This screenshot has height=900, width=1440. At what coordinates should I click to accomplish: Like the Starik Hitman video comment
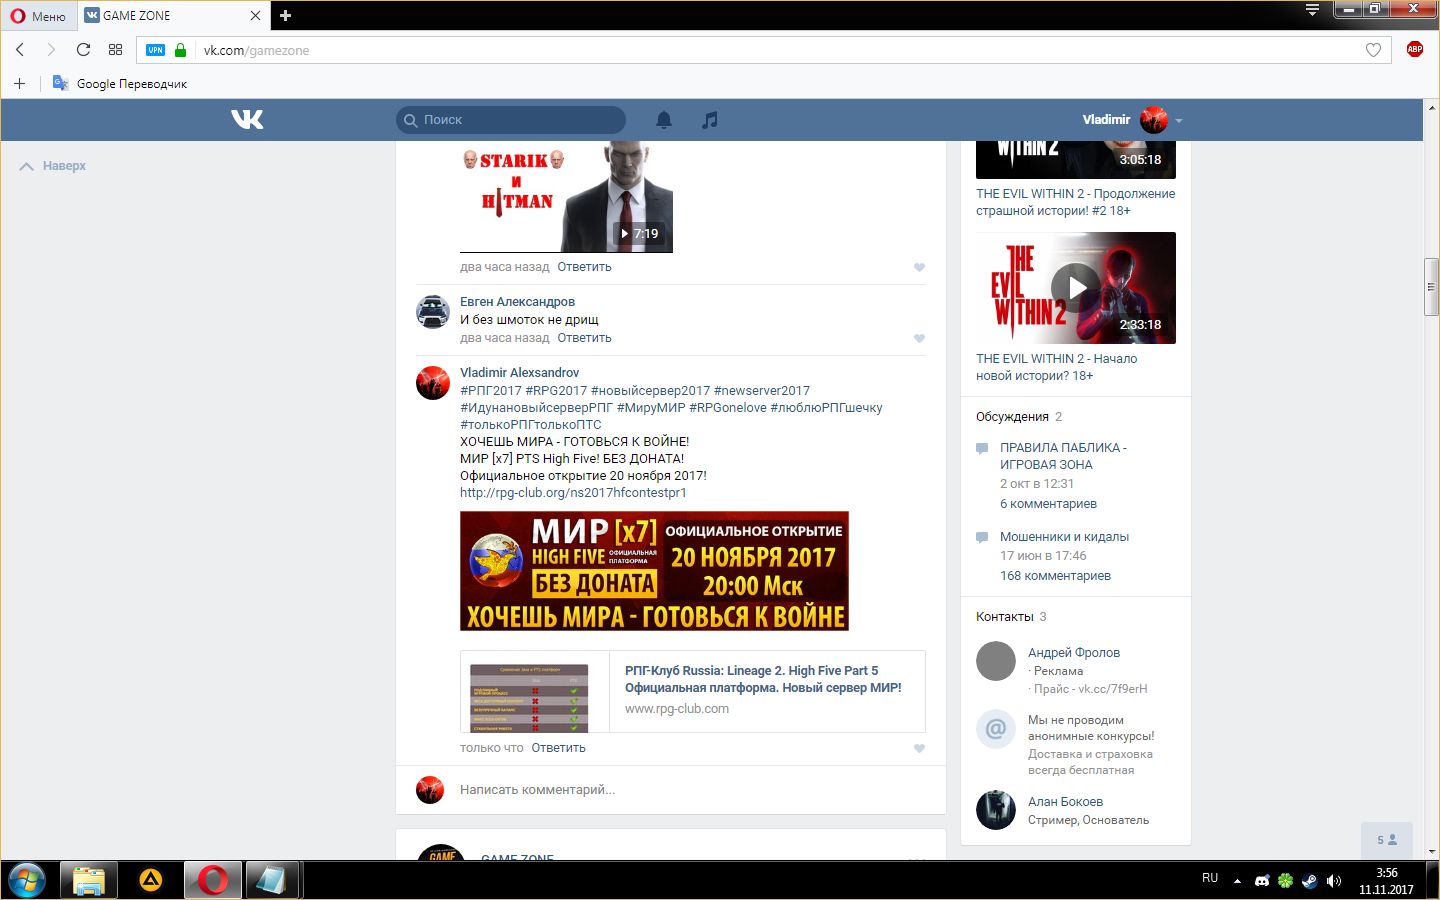point(919,267)
